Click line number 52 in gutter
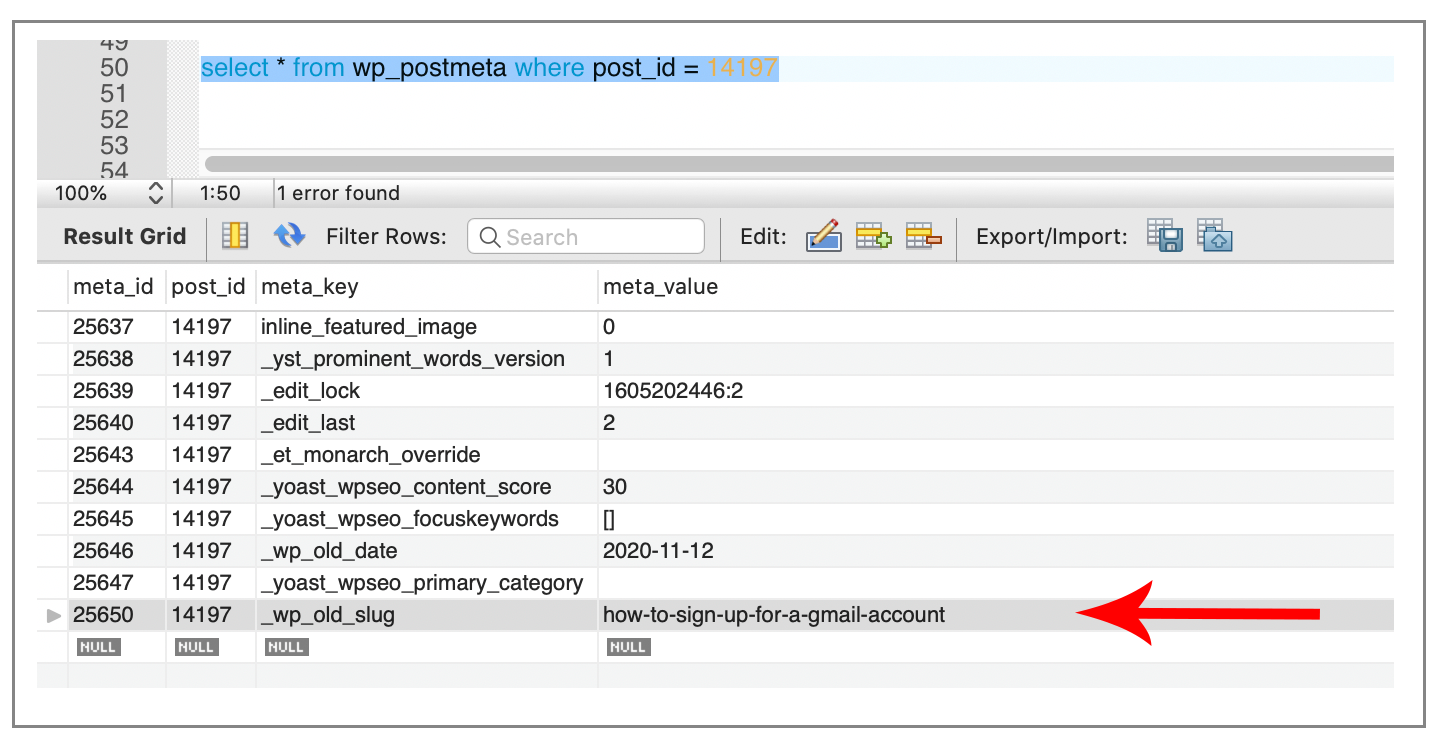This screenshot has width=1440, height=740. [115, 120]
